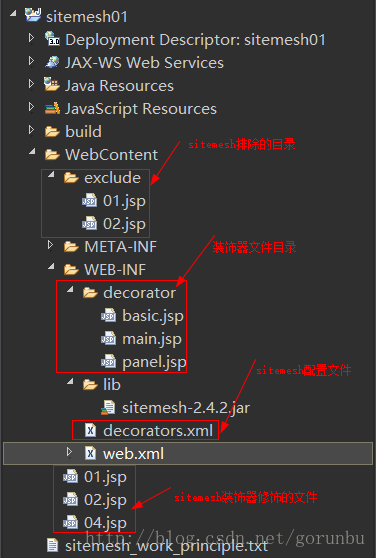Viewport: 376px width, 558px height.
Task: Click the WebContent folder icon
Action: tap(52, 155)
